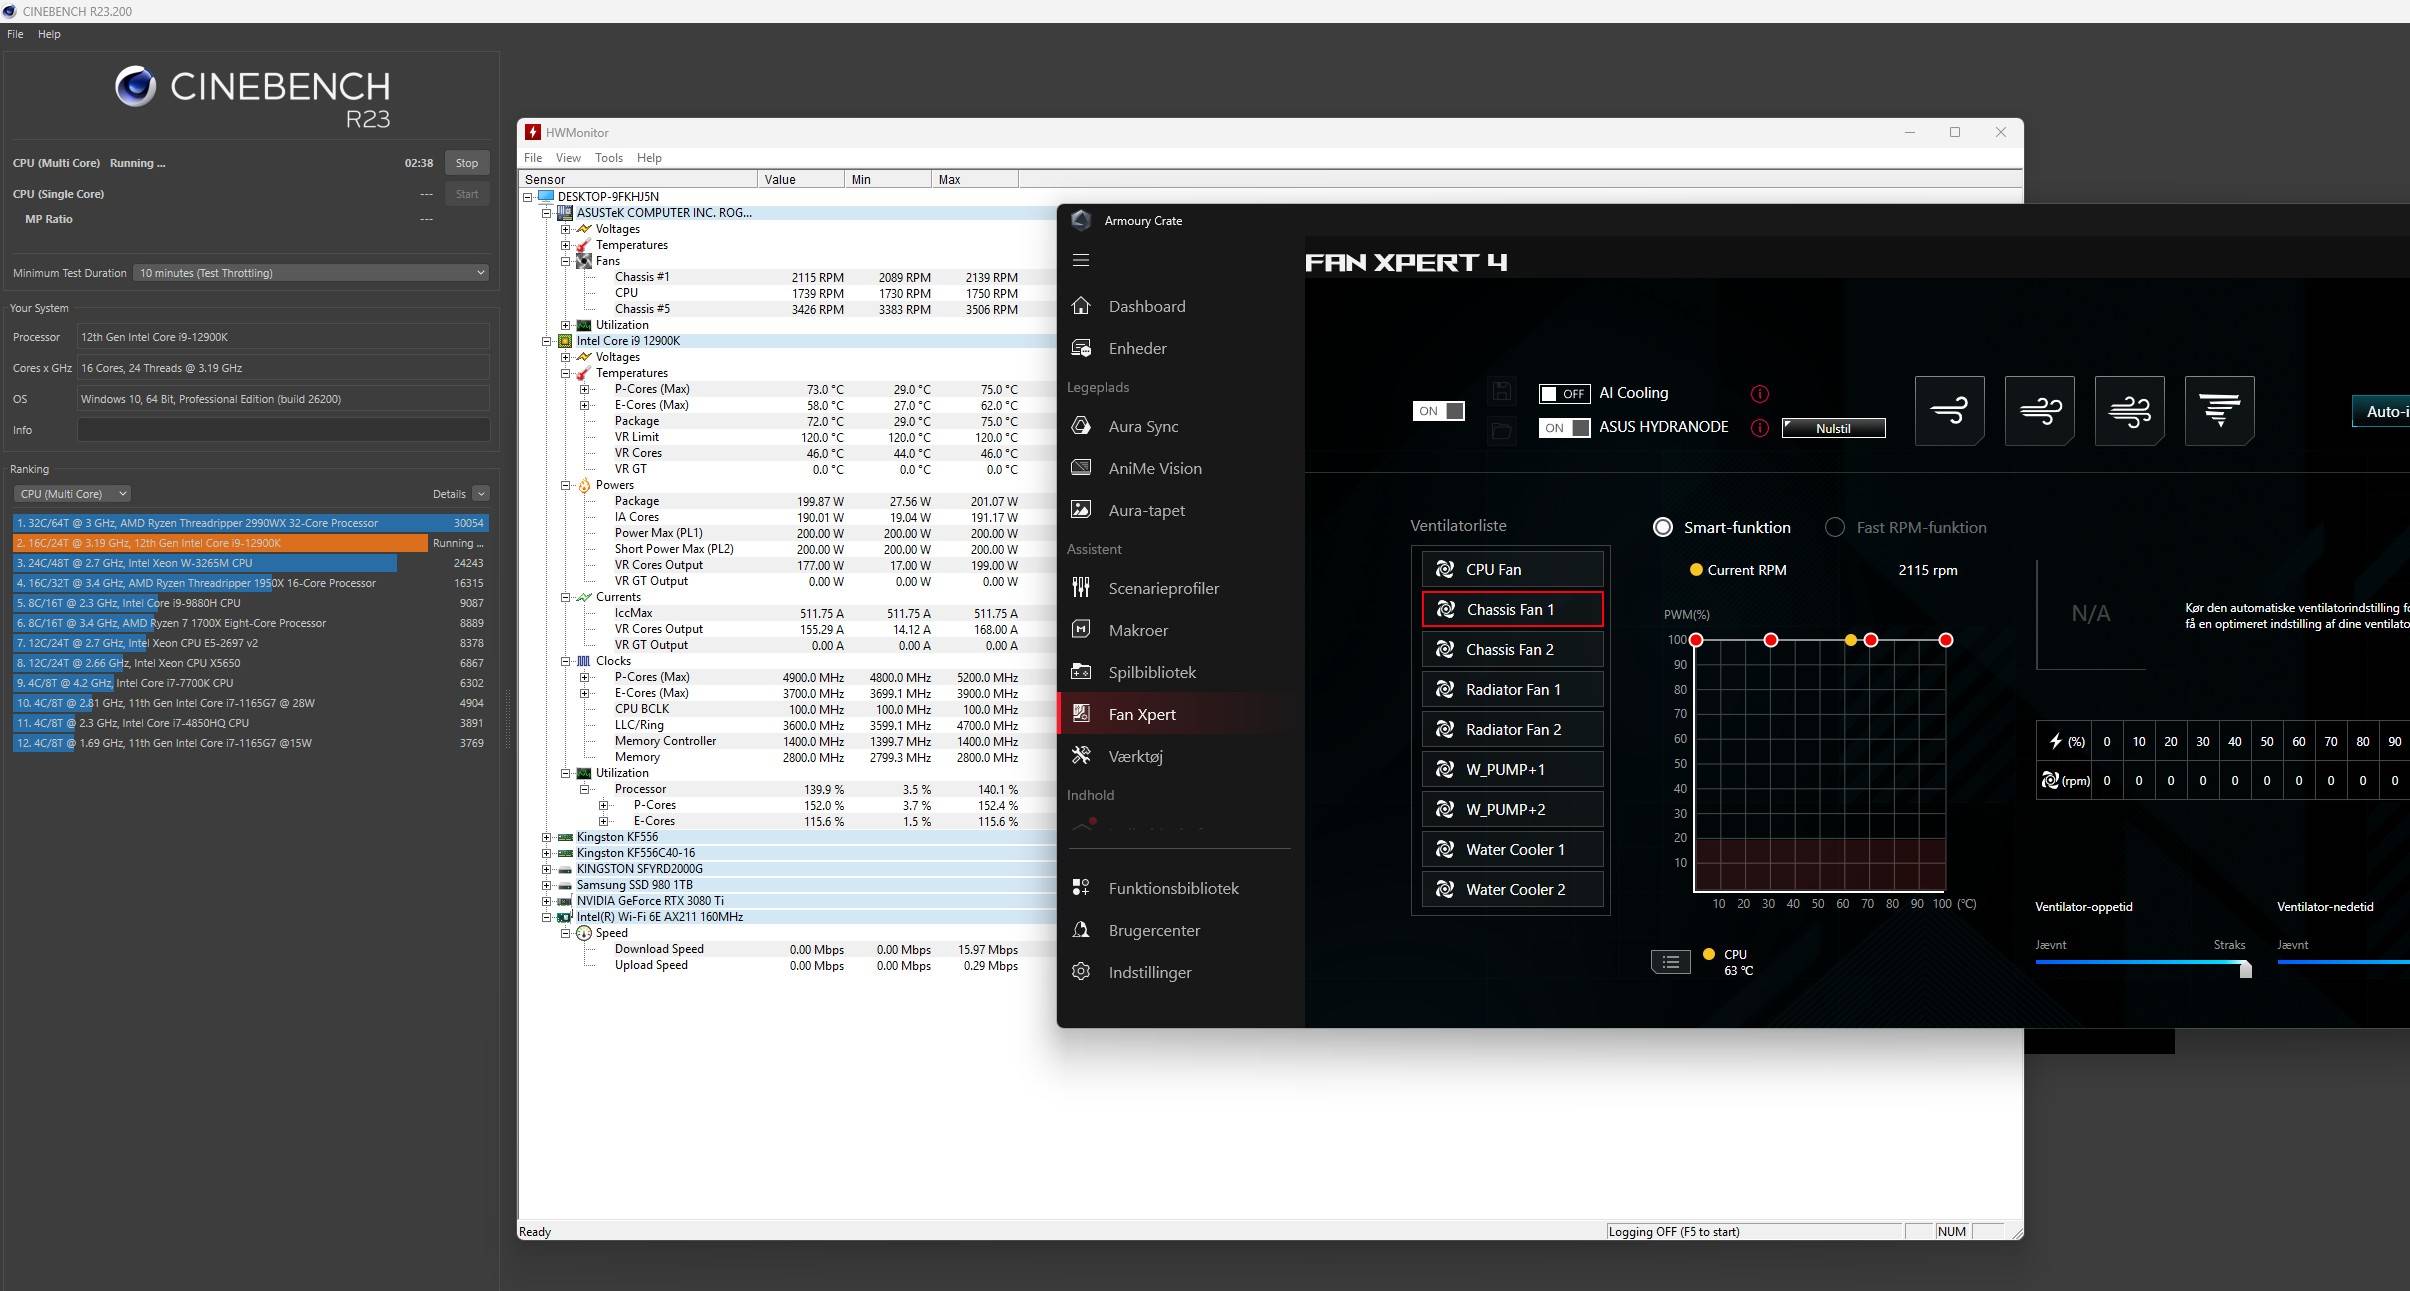
Task: Open Aura-tapet wallpaper page
Action: click(1146, 510)
